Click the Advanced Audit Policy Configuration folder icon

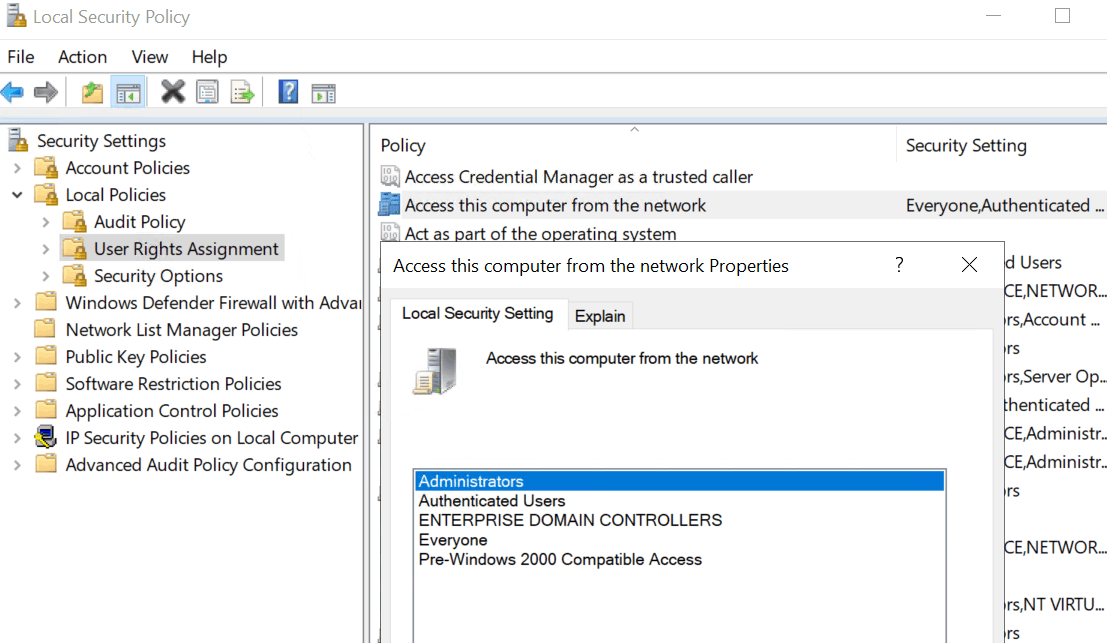click(x=46, y=464)
